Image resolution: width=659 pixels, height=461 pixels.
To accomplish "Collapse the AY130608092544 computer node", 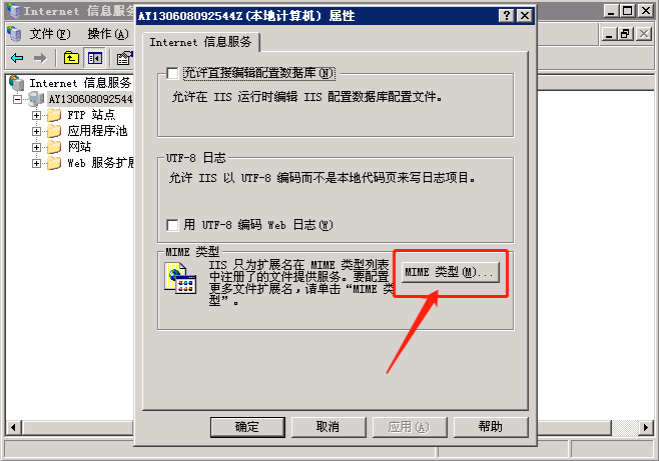I will pyautogui.click(x=17, y=100).
